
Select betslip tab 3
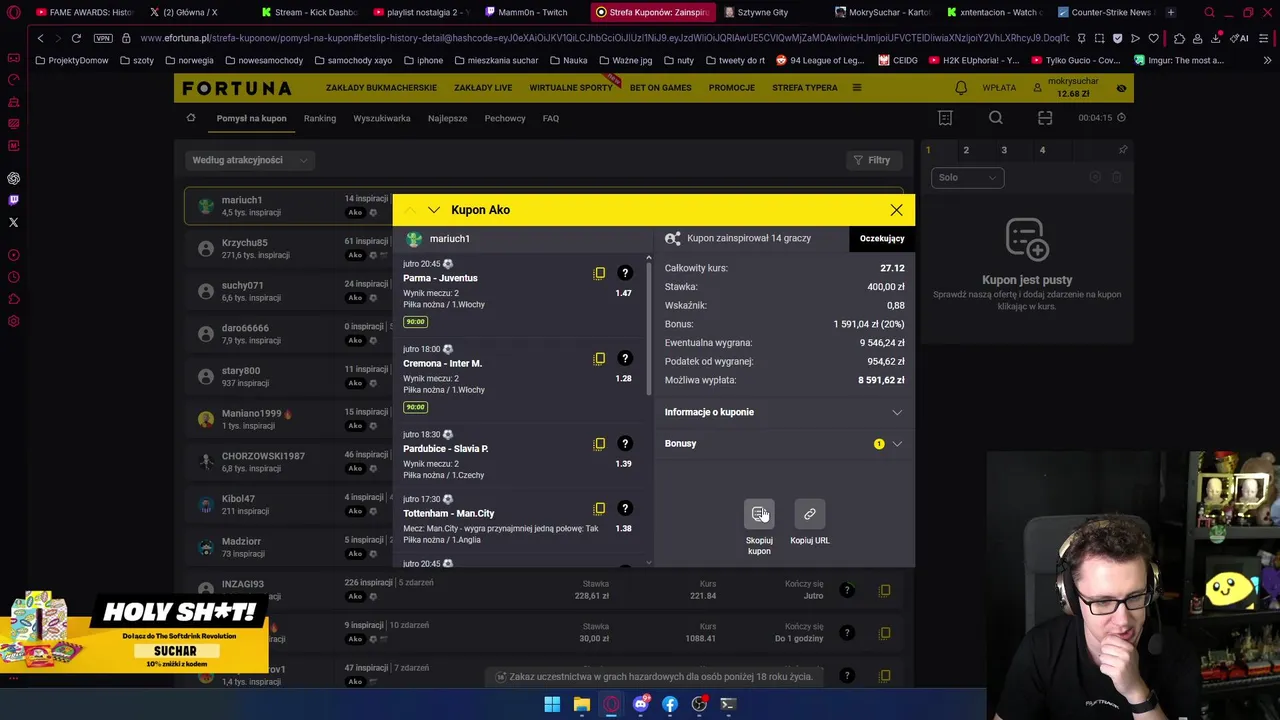1004,150
